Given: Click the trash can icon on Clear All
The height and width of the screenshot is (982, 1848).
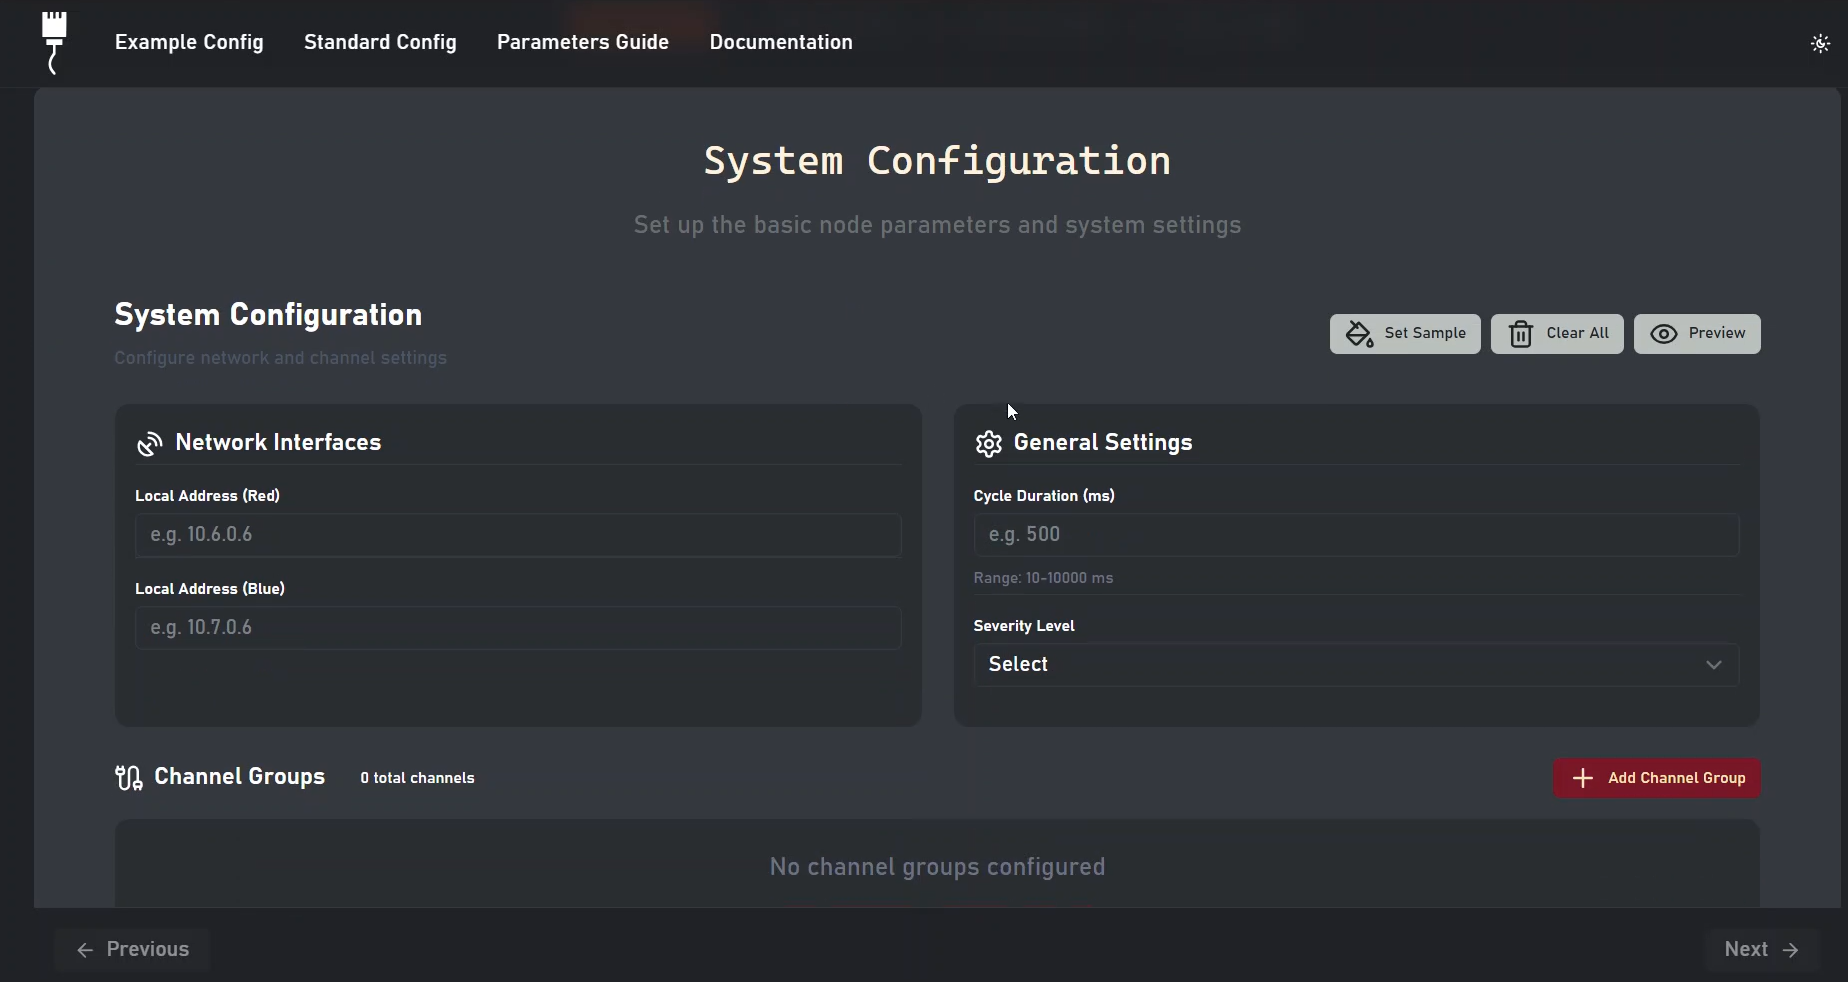Looking at the screenshot, I should coord(1520,334).
